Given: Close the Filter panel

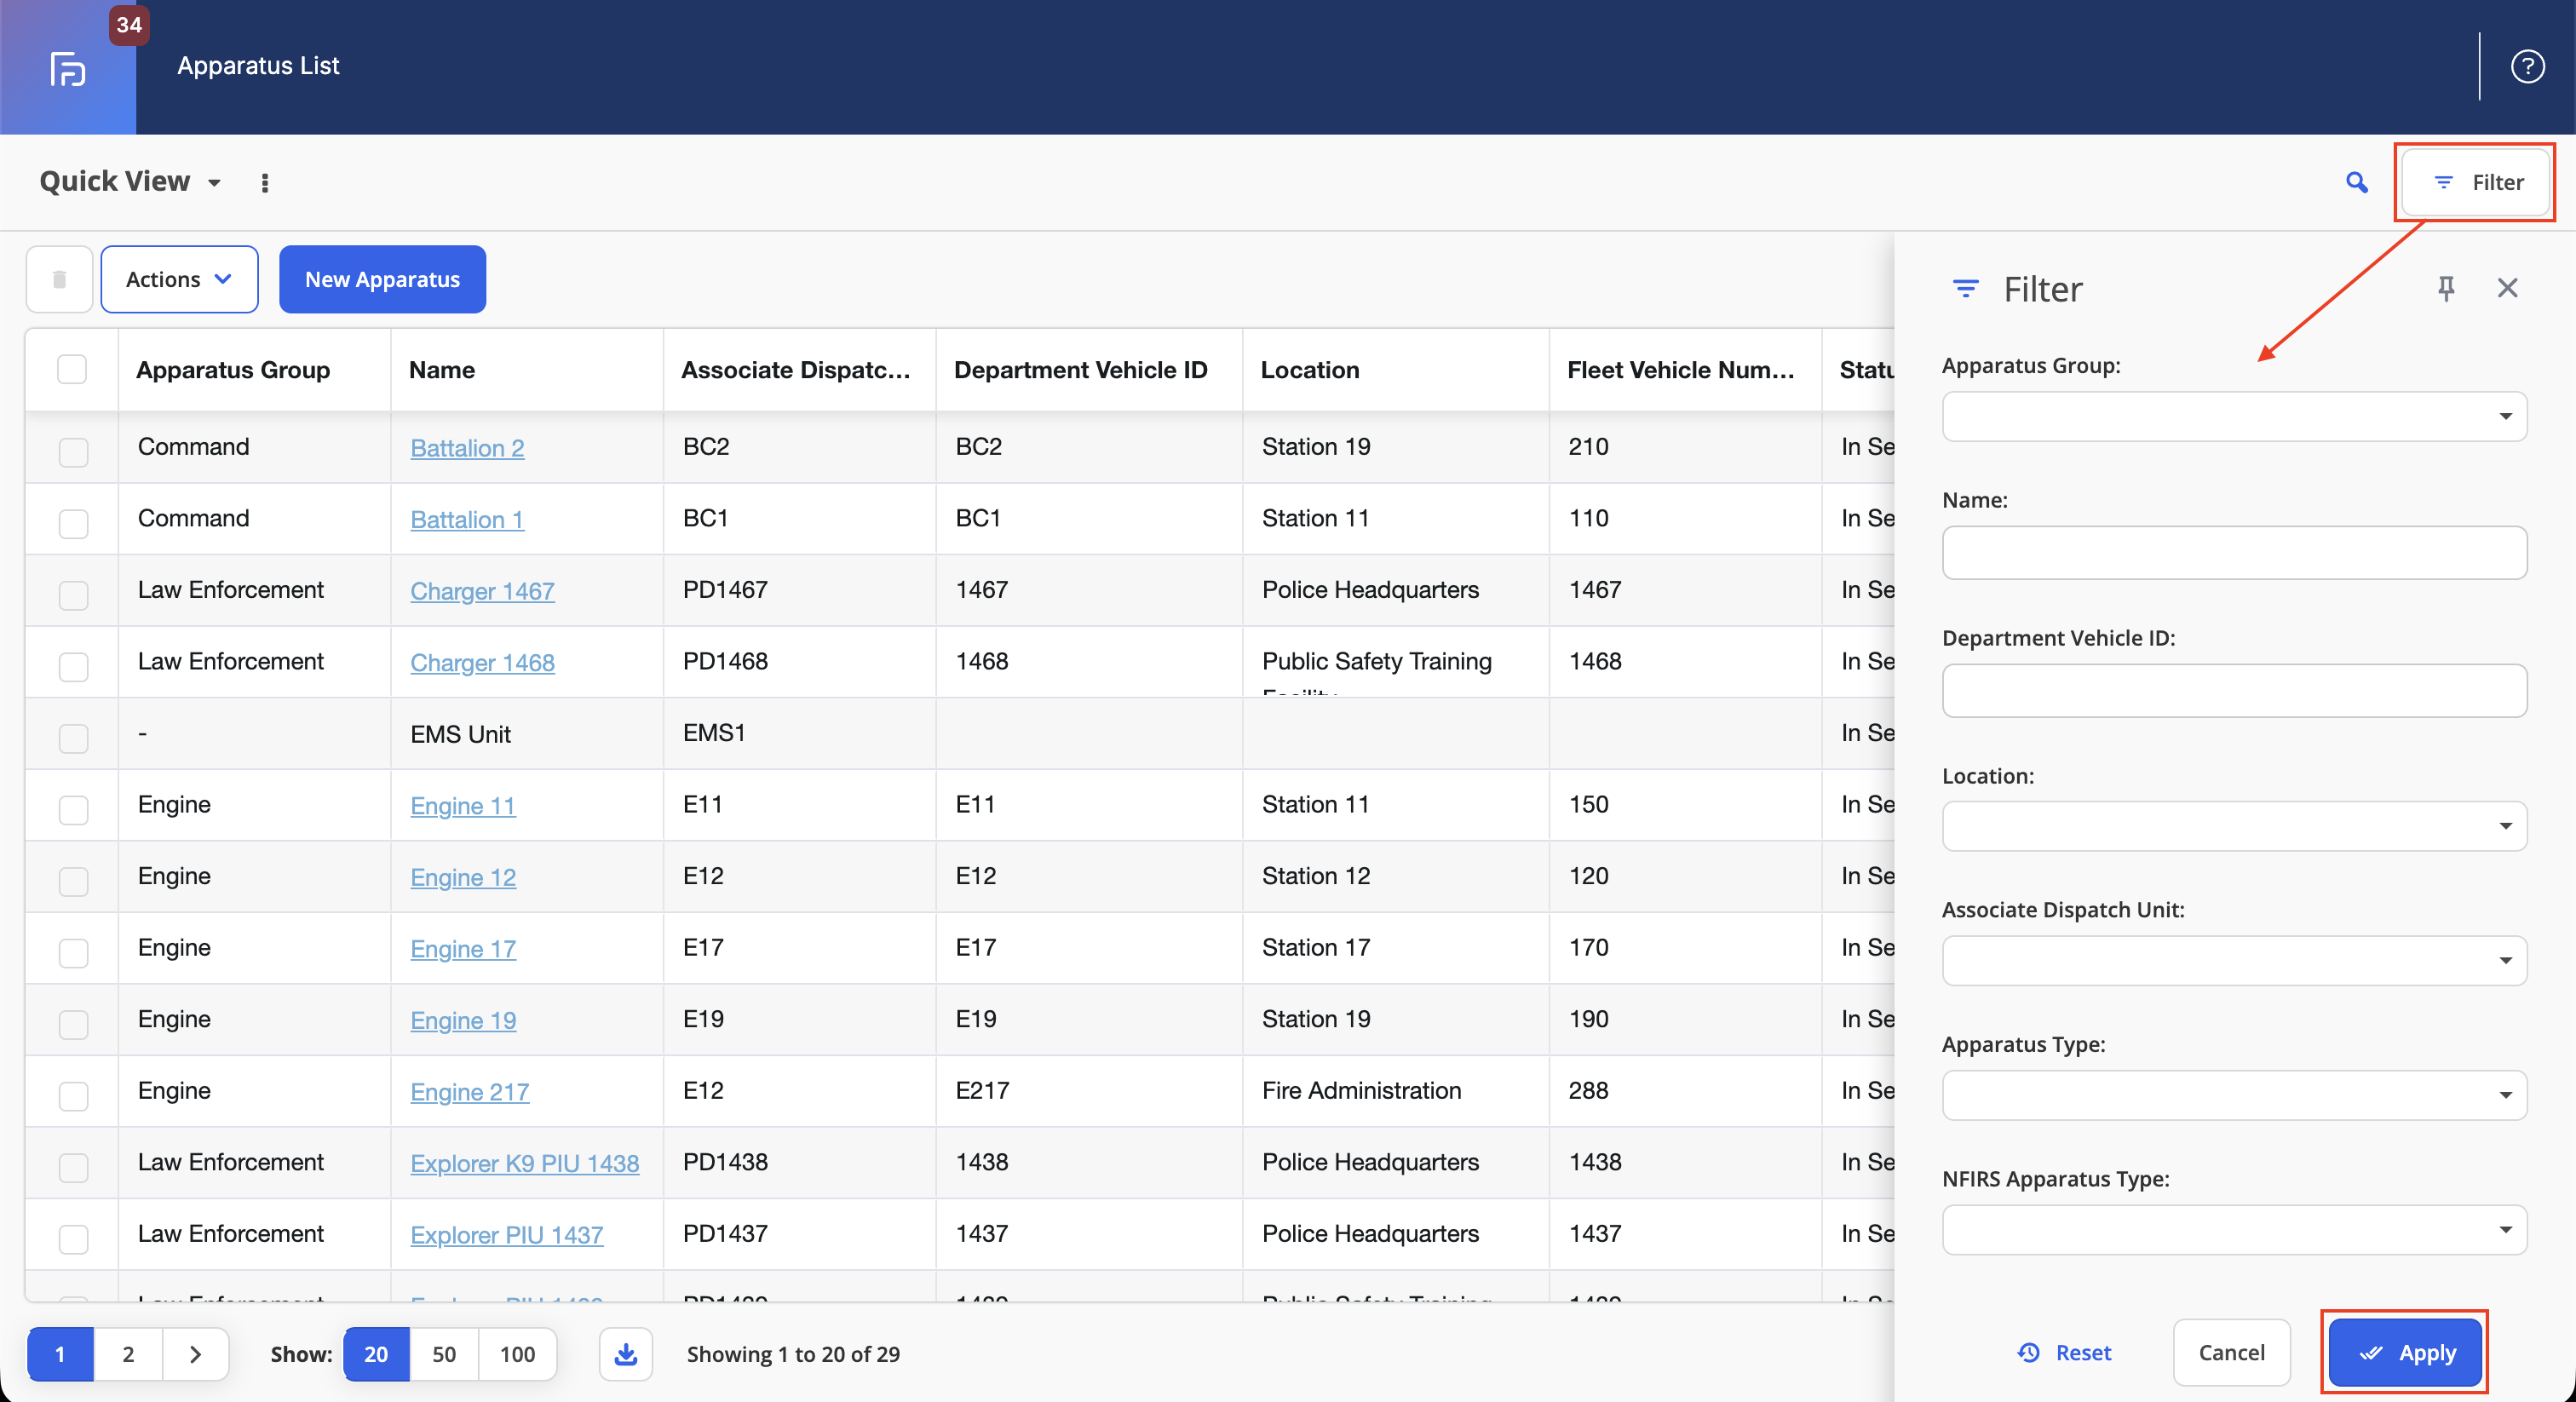Looking at the screenshot, I should click(x=2507, y=288).
